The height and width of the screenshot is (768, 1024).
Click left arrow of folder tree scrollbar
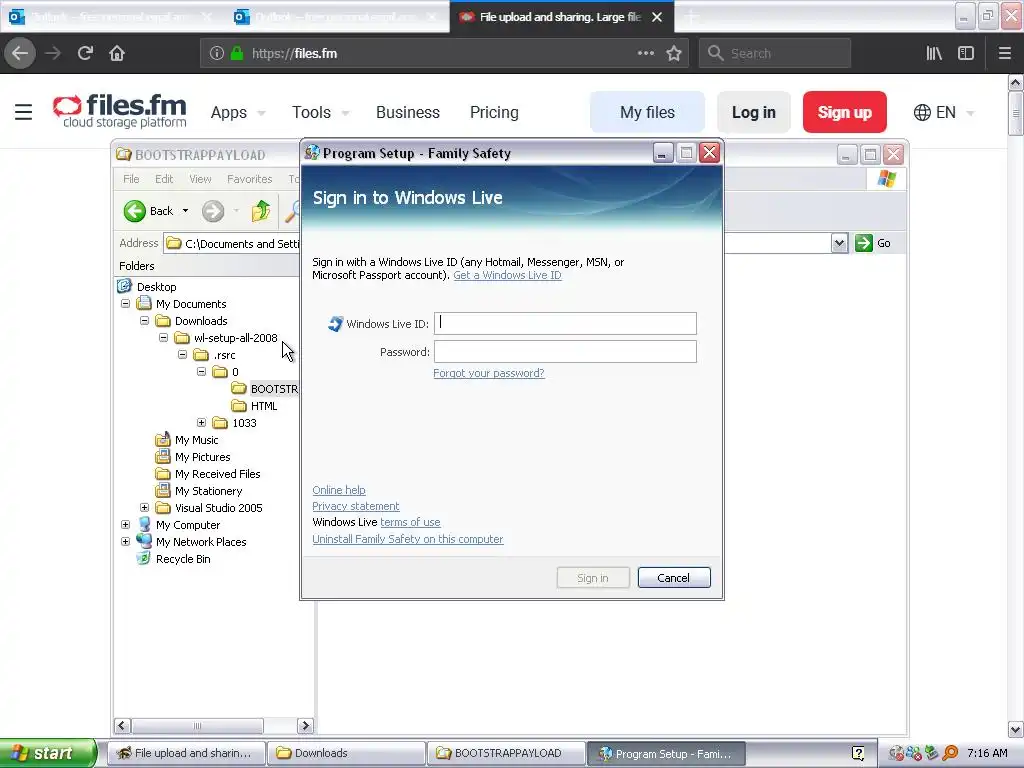point(122,726)
